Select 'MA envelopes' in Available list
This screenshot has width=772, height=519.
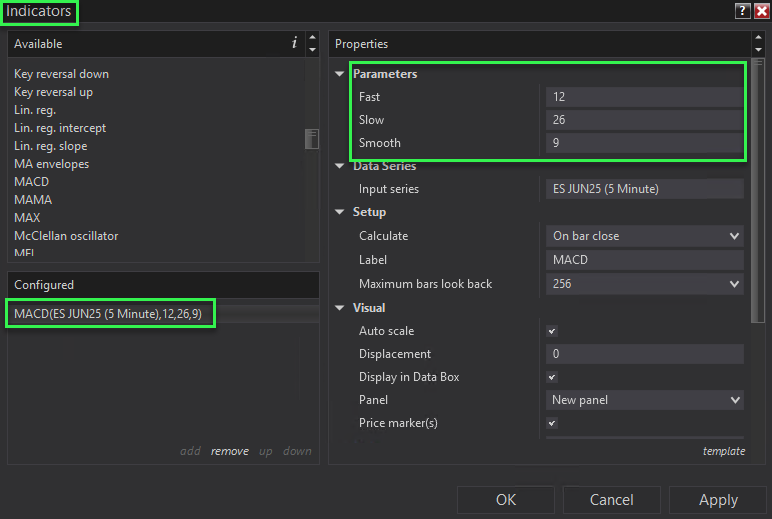(52, 164)
